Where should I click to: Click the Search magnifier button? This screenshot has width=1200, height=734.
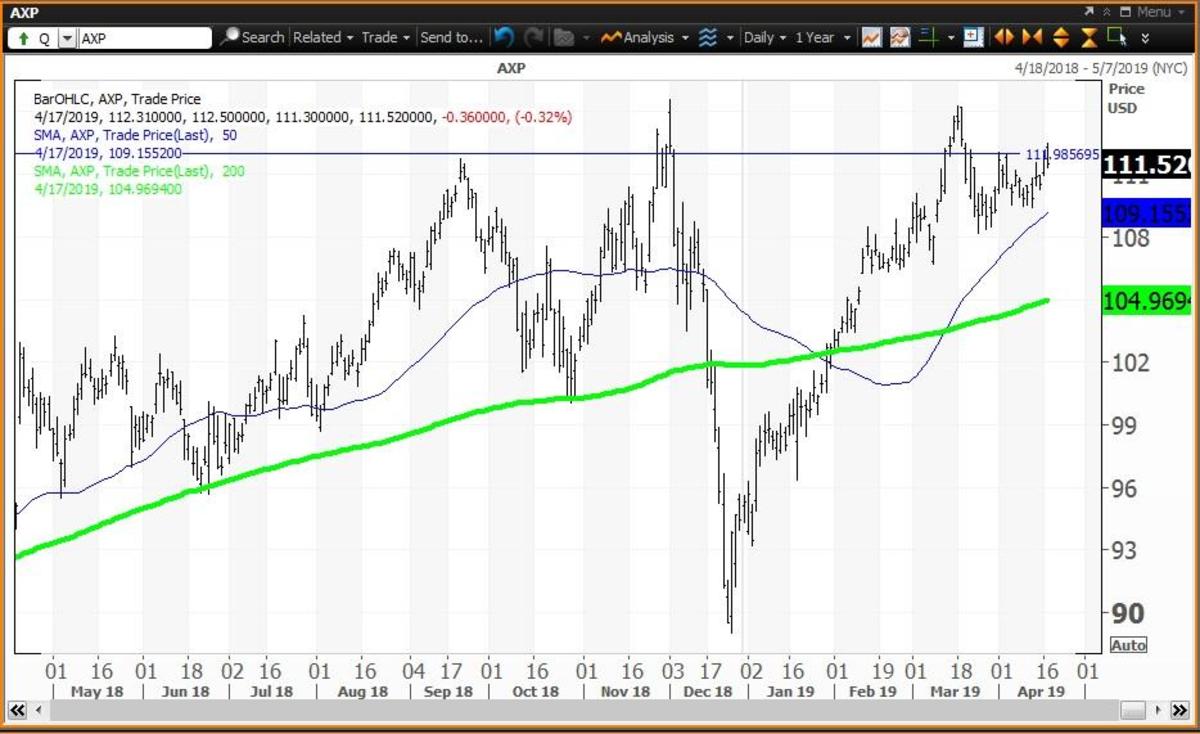[x=252, y=37]
